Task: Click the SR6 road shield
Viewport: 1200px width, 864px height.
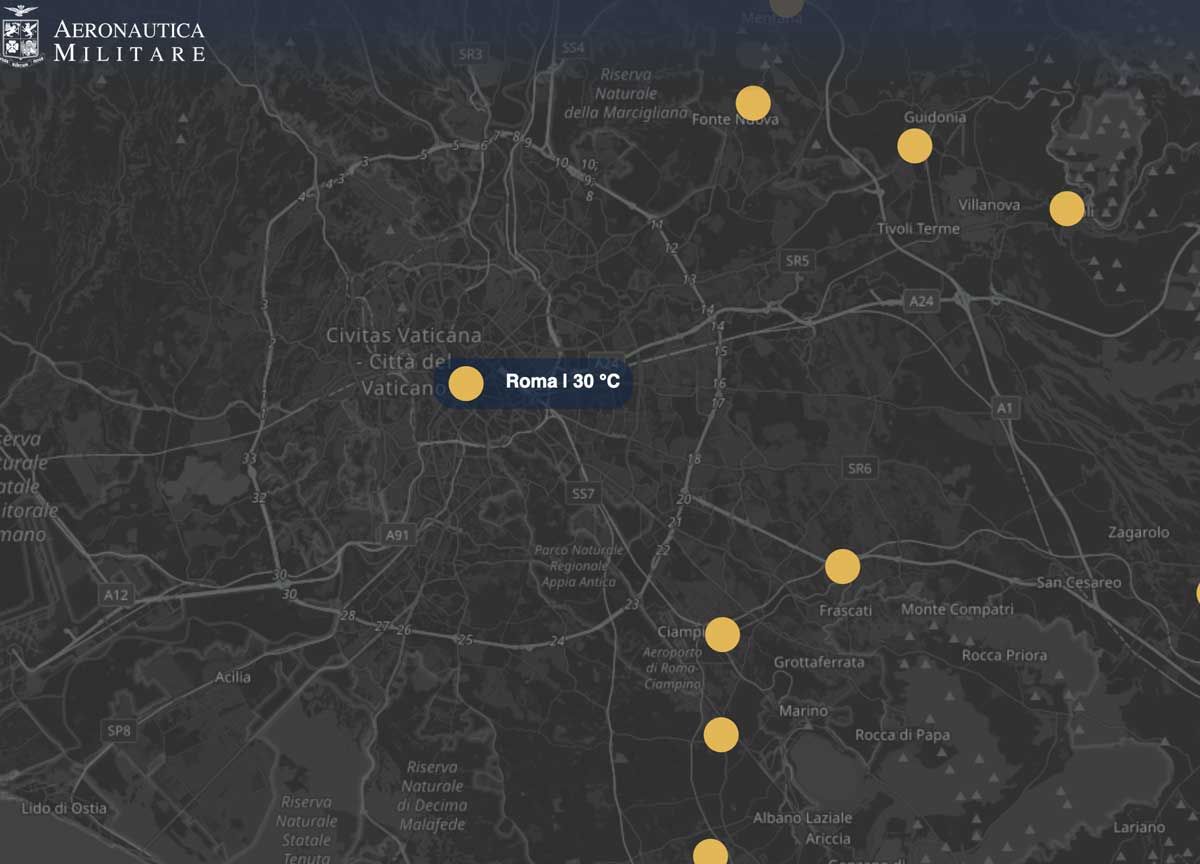Action: 859,468
